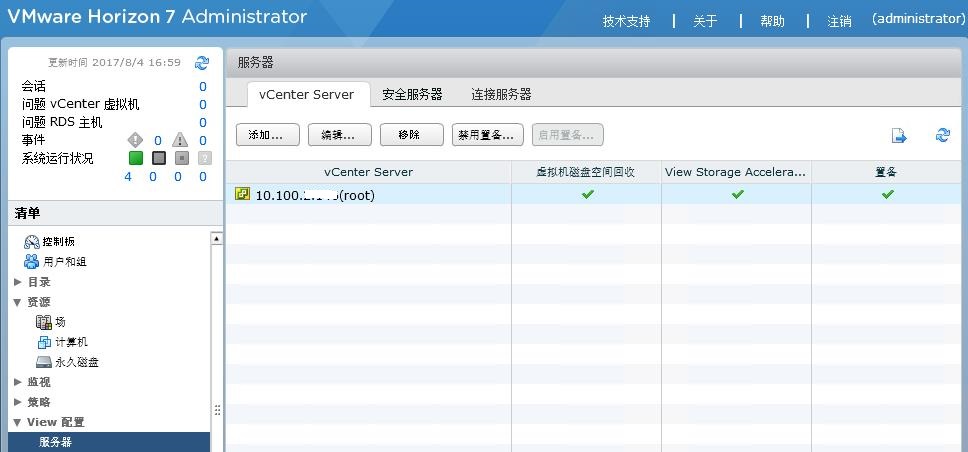
Task: Refresh the vCenter Server list
Action: point(943,135)
